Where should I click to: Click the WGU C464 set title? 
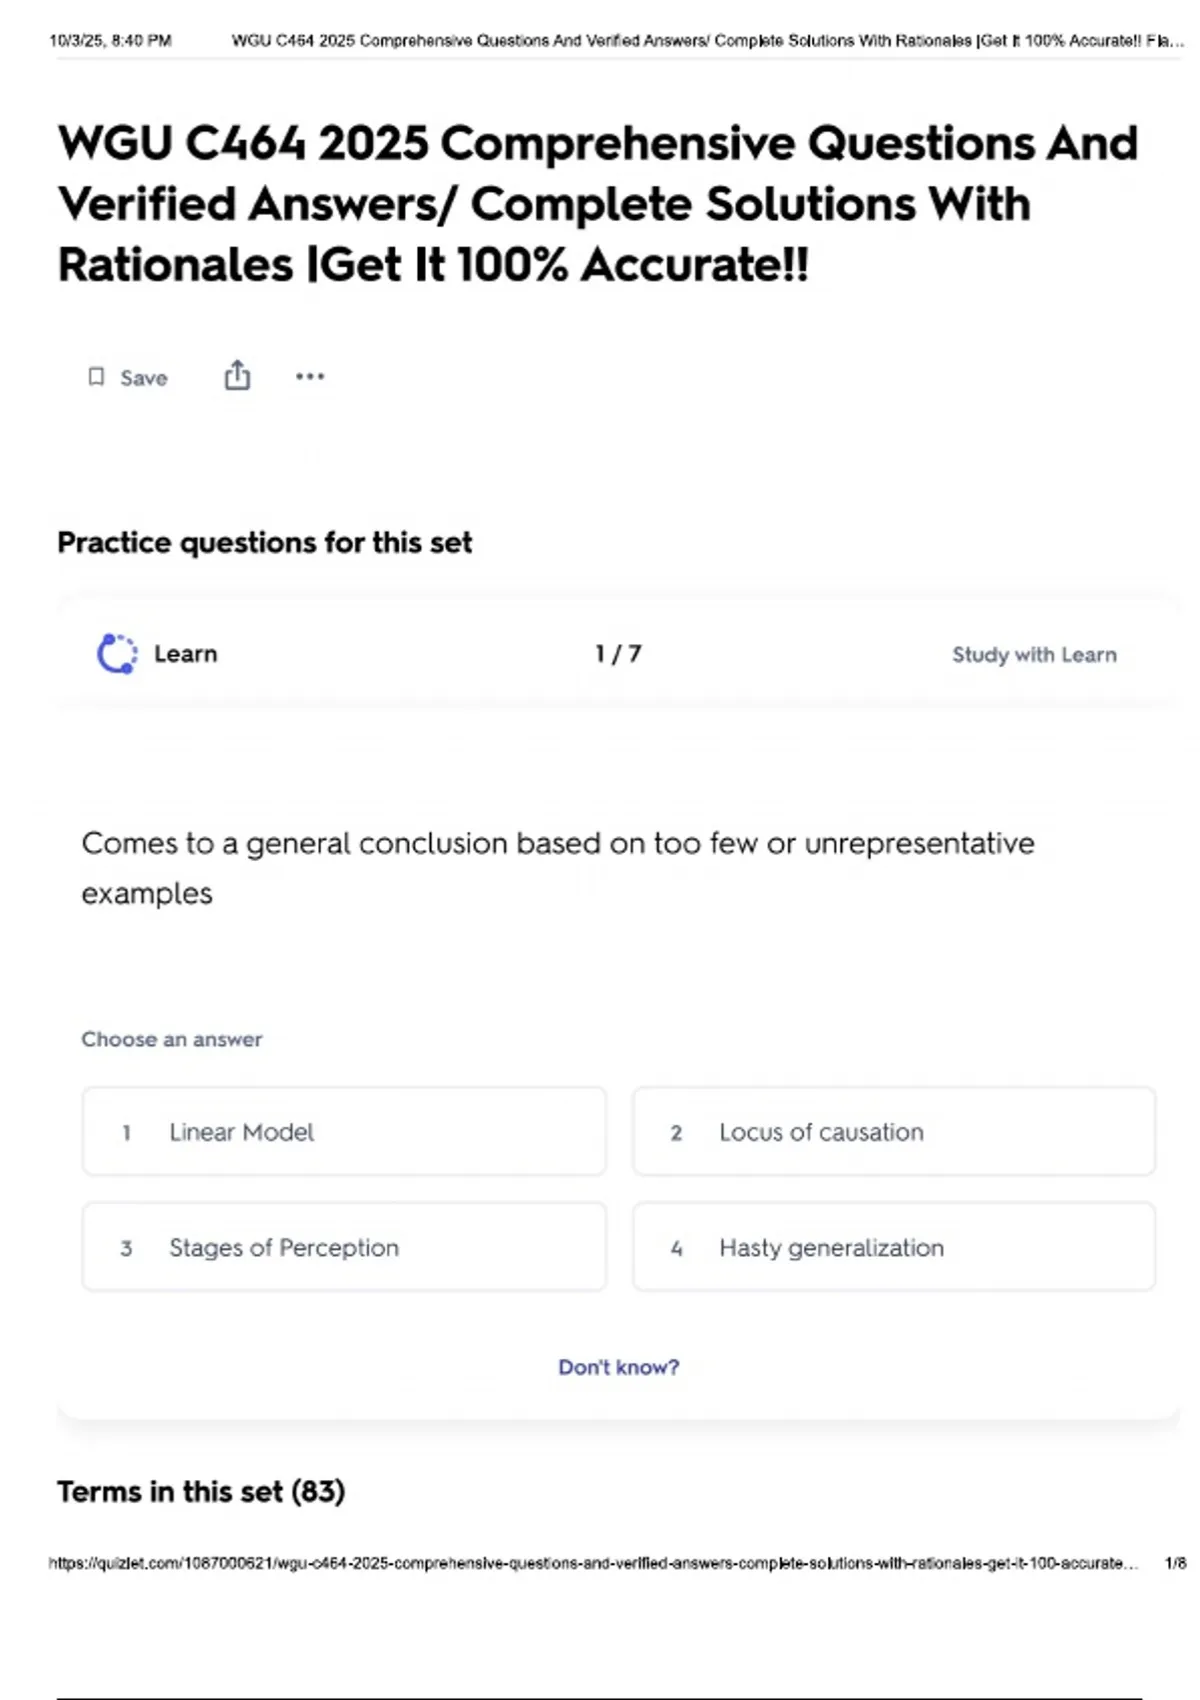click(x=598, y=204)
